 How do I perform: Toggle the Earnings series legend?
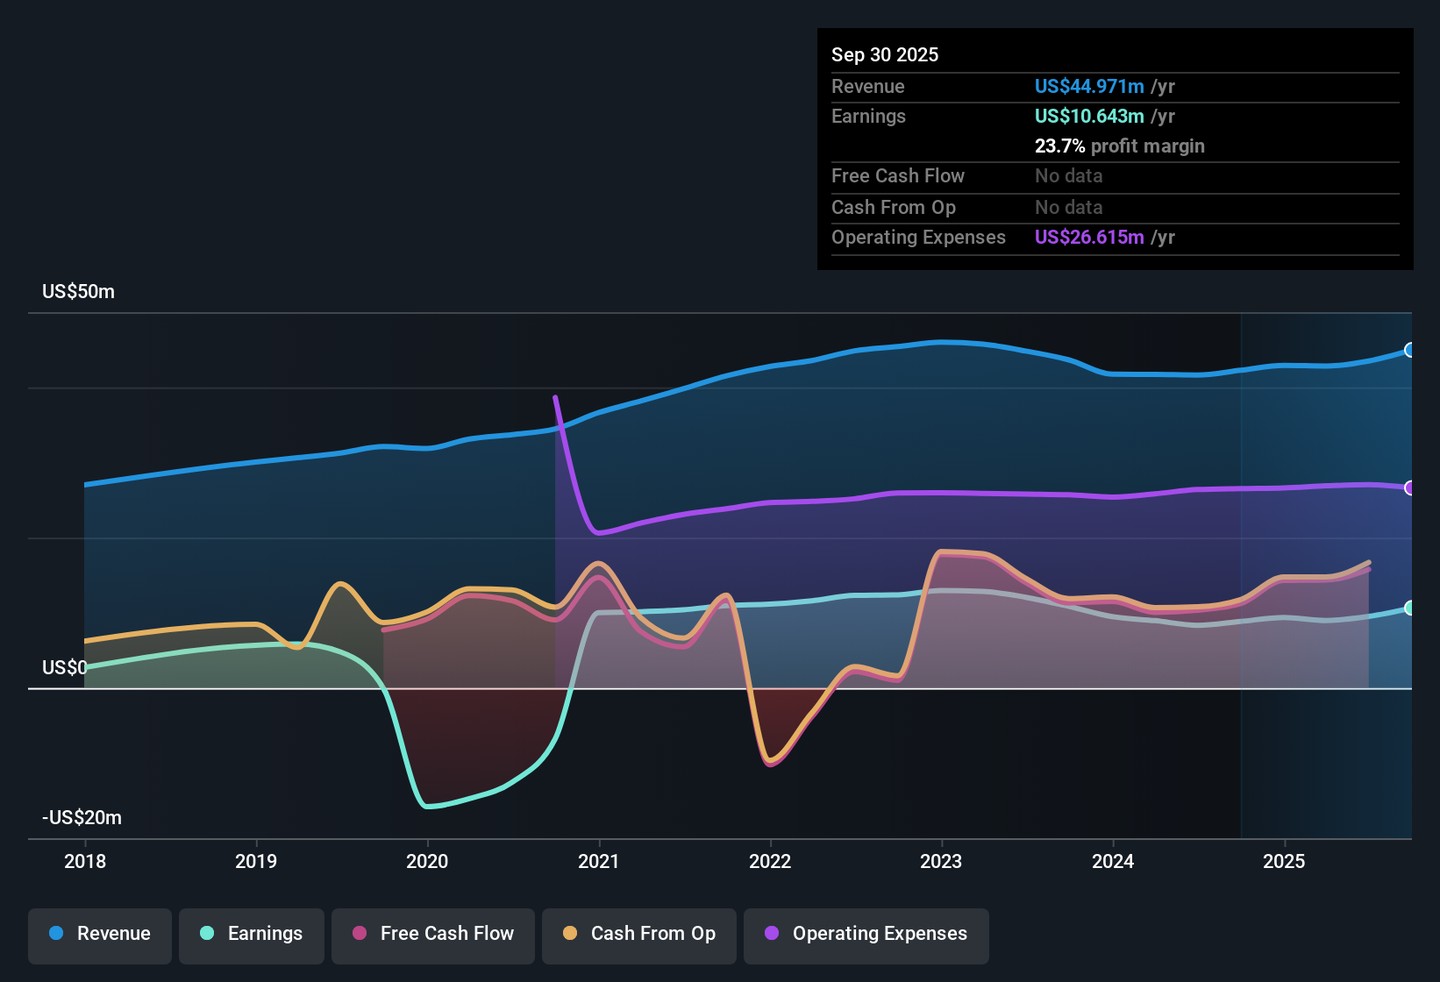[251, 934]
